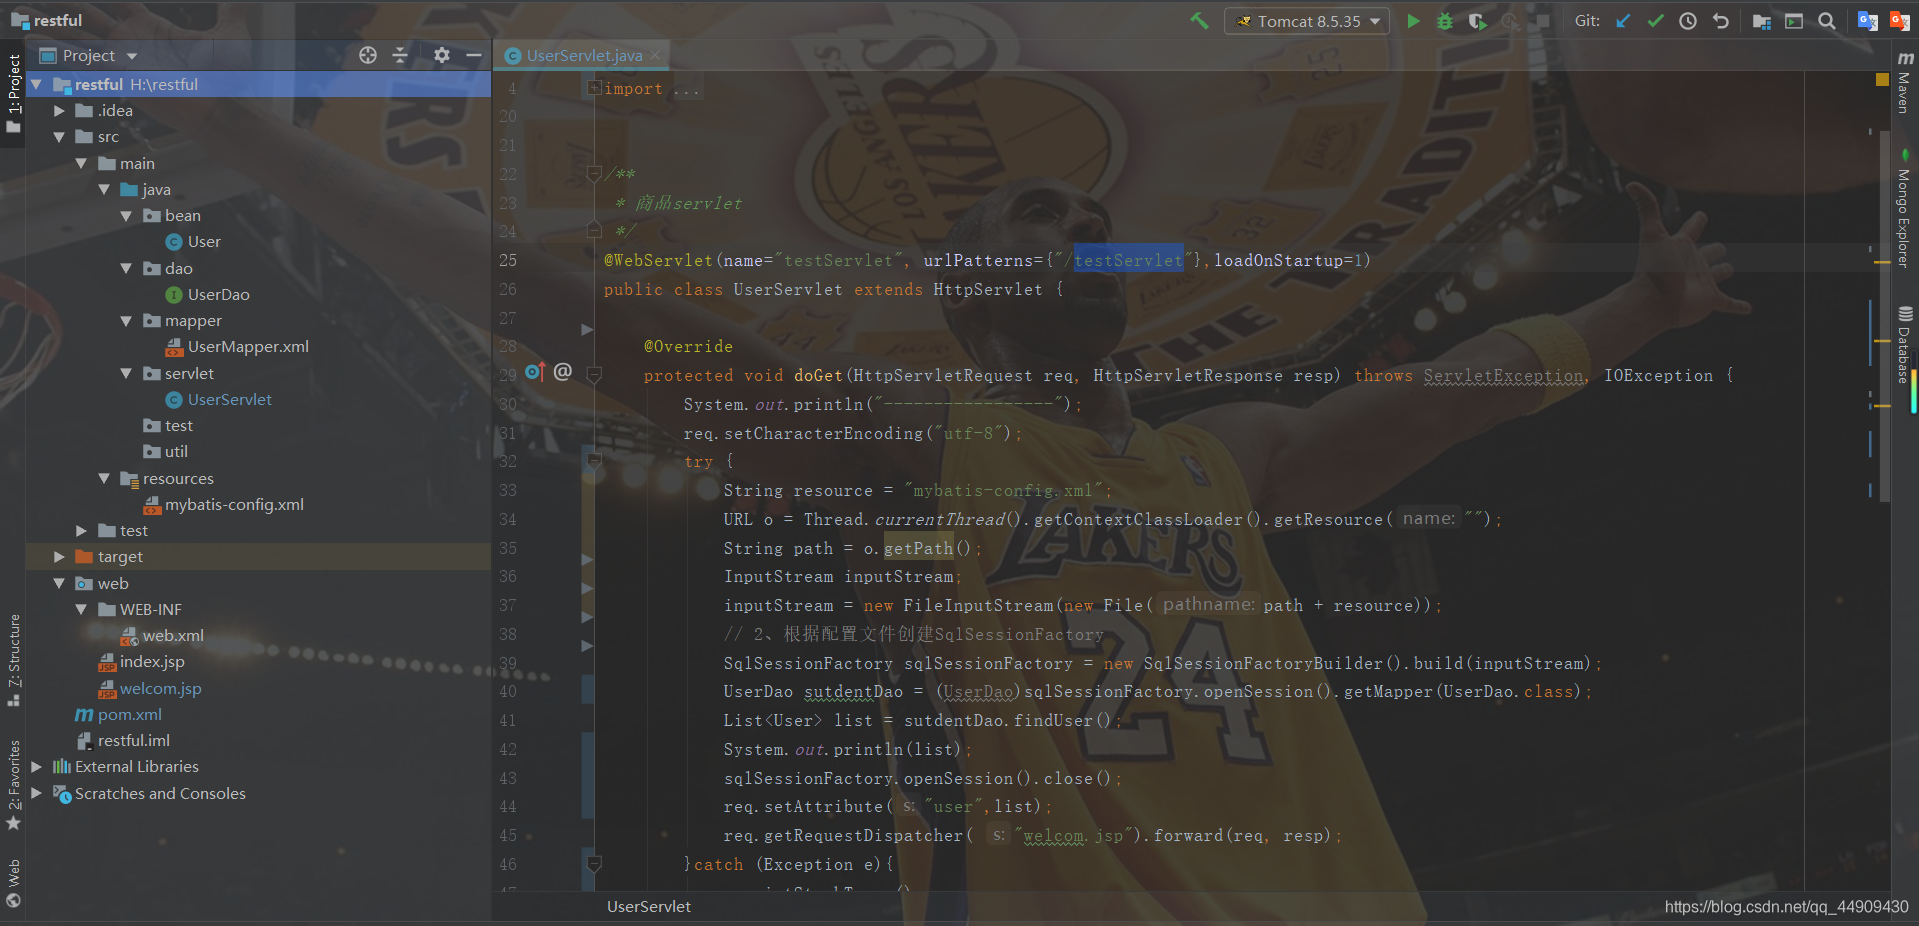Select pom.xml file
Viewport: 1919px width, 926px height.
tap(129, 715)
